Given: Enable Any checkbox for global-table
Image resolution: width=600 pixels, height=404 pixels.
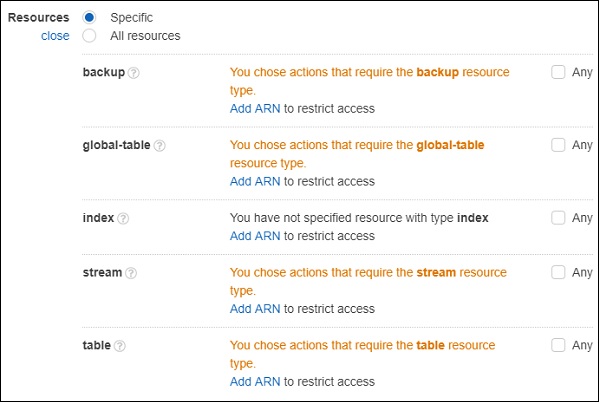Looking at the screenshot, I should click(559, 145).
